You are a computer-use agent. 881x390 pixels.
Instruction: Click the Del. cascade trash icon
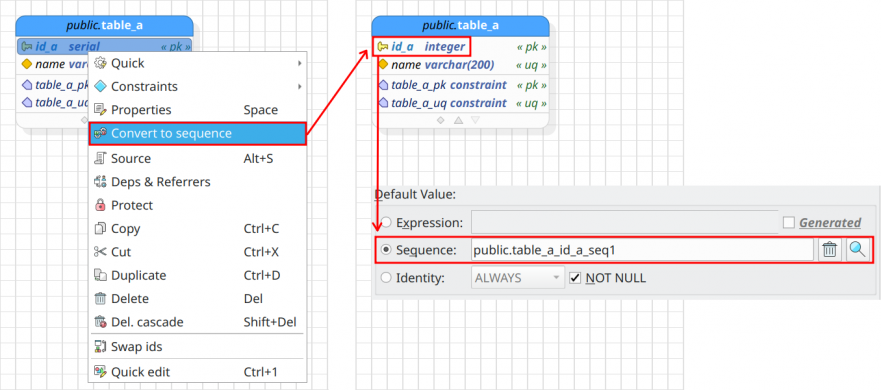pos(100,323)
